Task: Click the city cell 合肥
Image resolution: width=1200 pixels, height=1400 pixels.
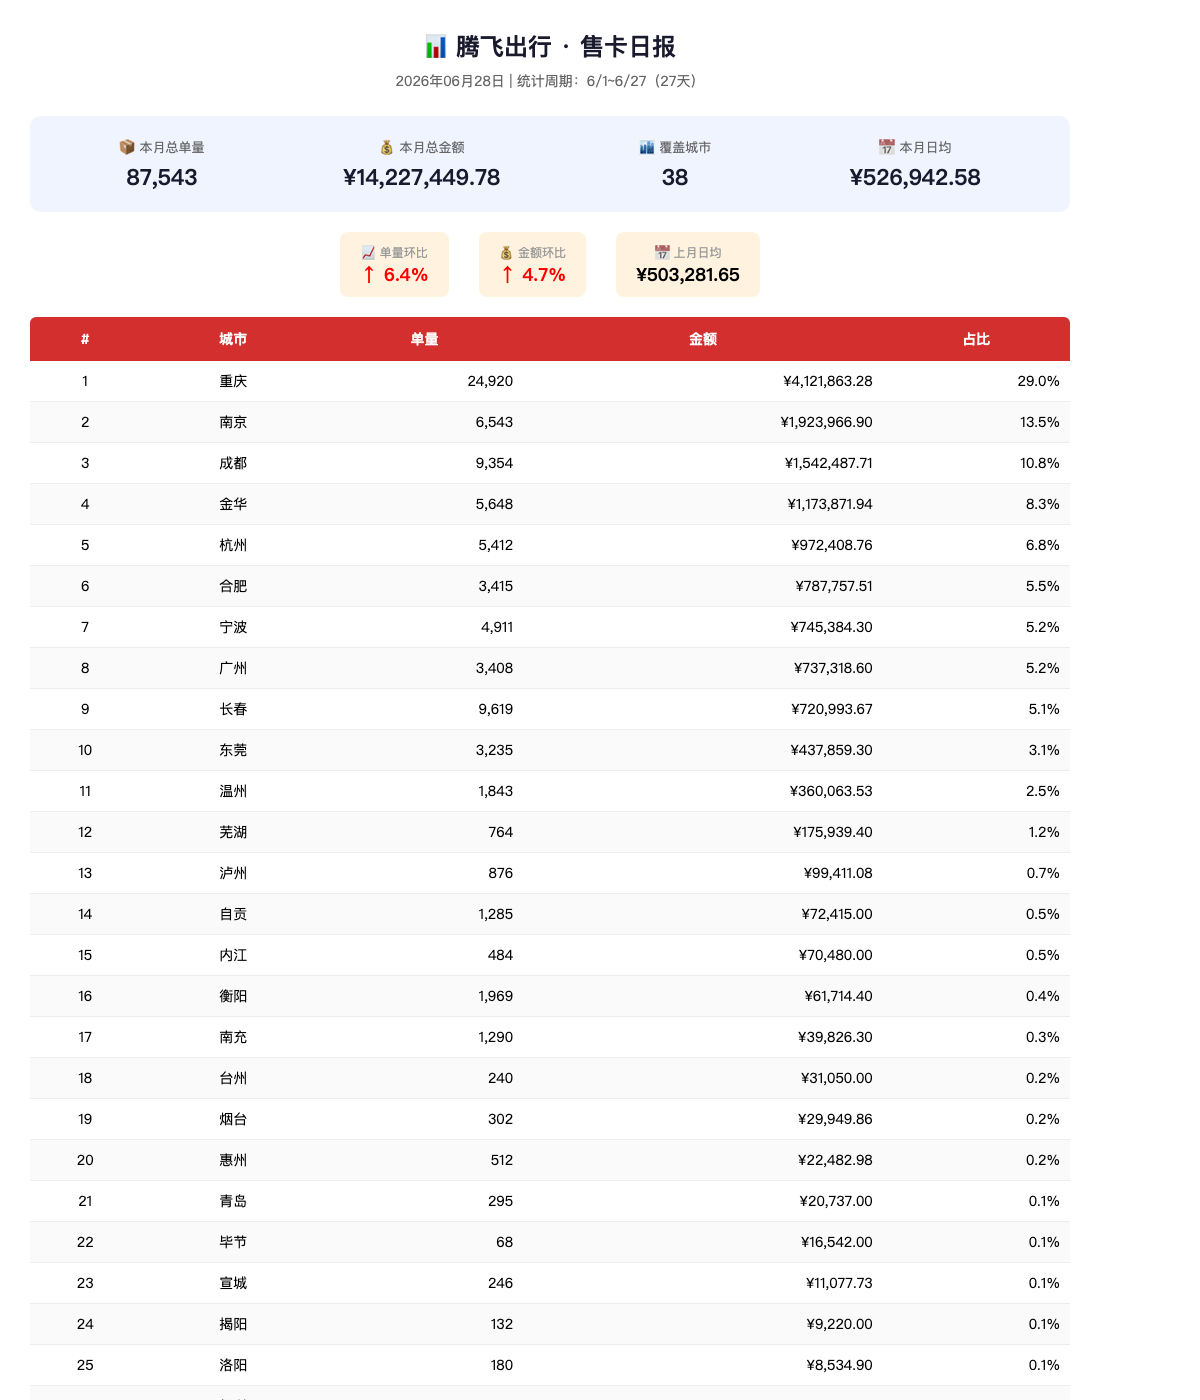Action: pos(233,586)
